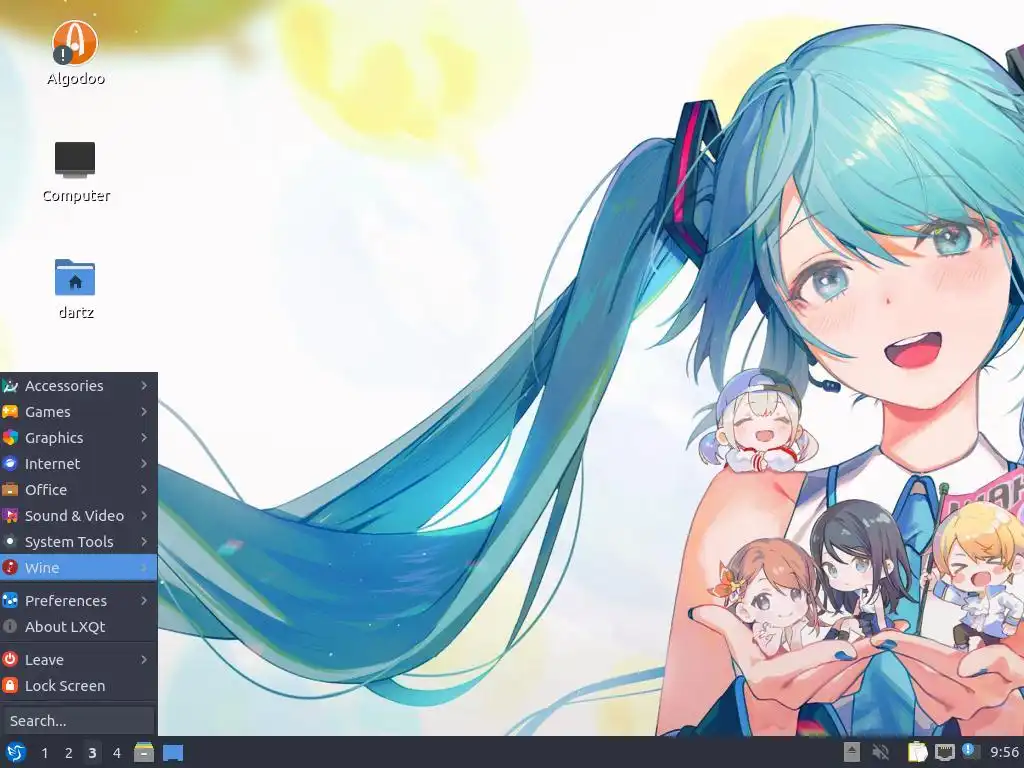Click the Games controller icon
The image size is (1024, 768).
[10, 412]
